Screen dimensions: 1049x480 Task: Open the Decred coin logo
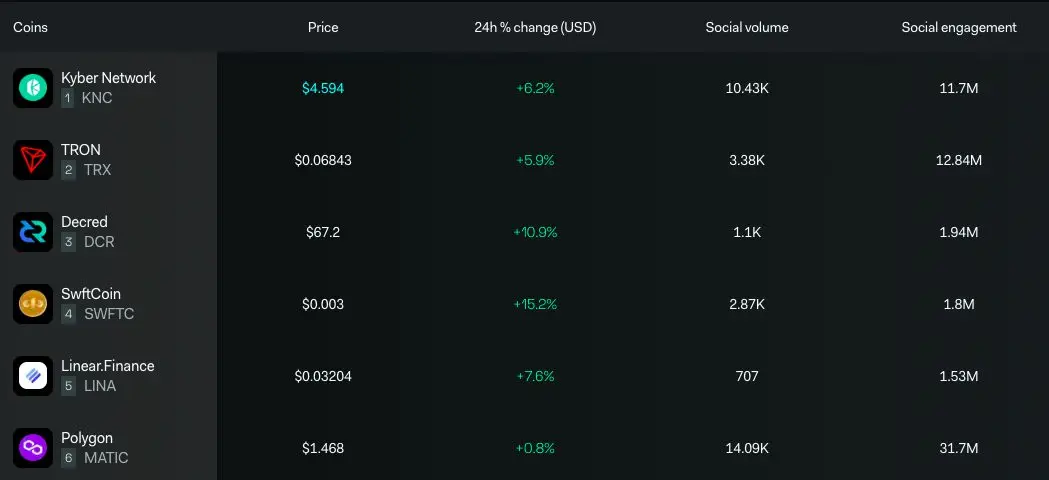click(33, 232)
